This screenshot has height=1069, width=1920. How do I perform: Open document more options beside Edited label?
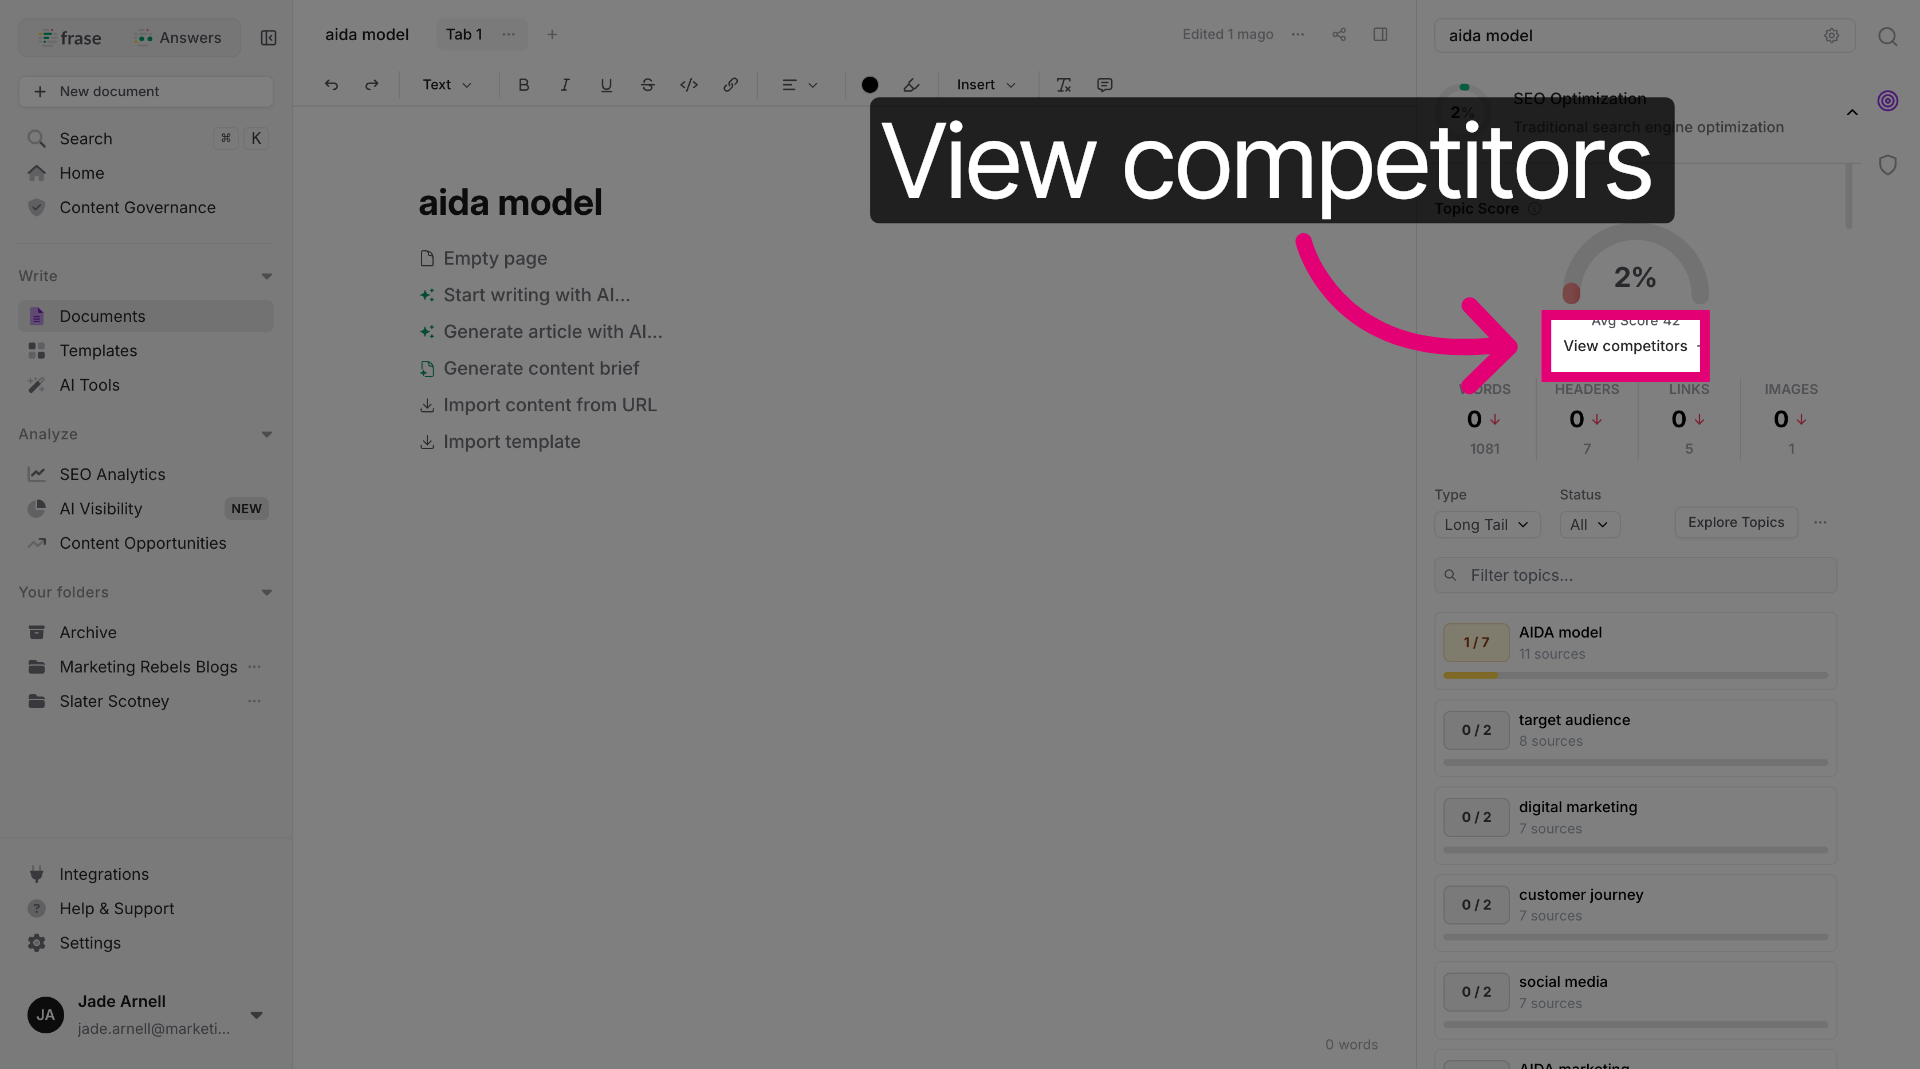(x=1298, y=35)
